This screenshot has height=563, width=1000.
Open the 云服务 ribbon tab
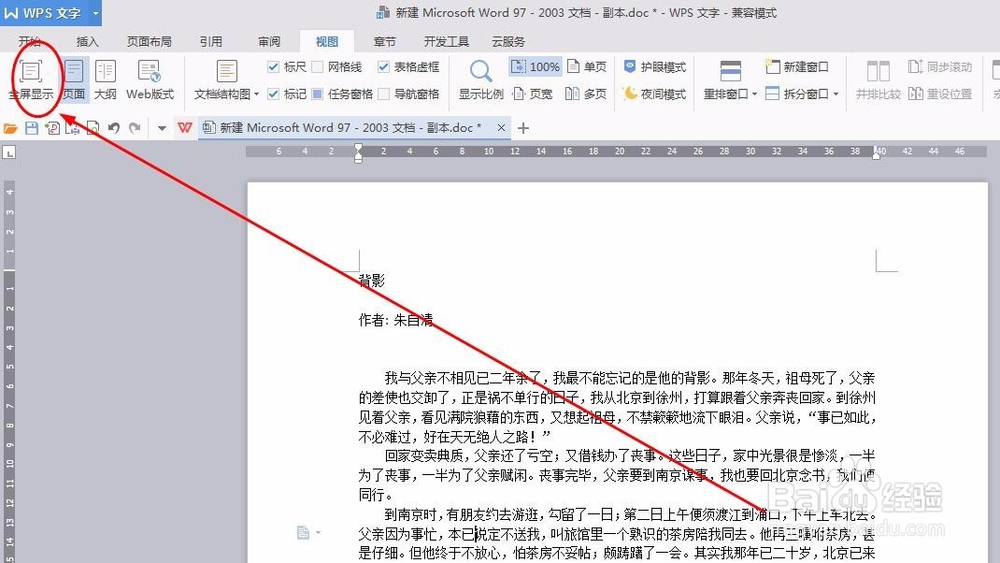(508, 41)
